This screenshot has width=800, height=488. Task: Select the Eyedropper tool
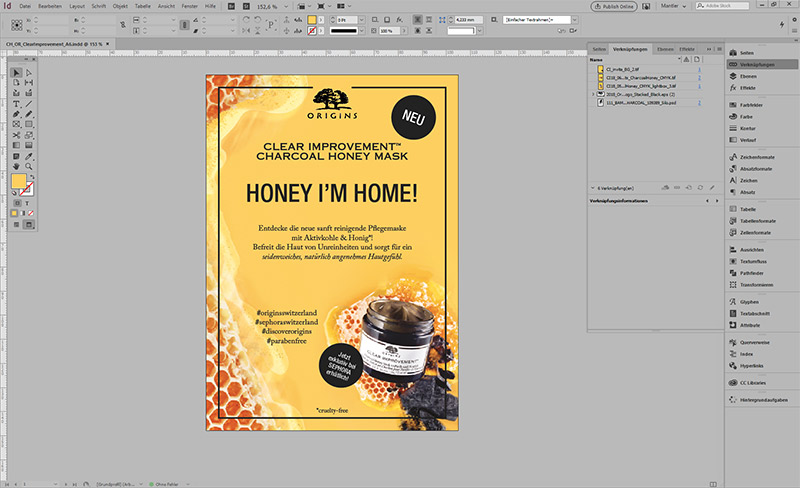[29, 156]
